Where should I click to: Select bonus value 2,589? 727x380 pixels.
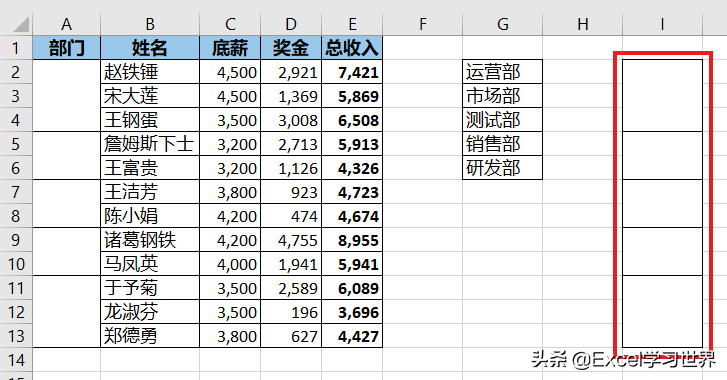[291, 288]
